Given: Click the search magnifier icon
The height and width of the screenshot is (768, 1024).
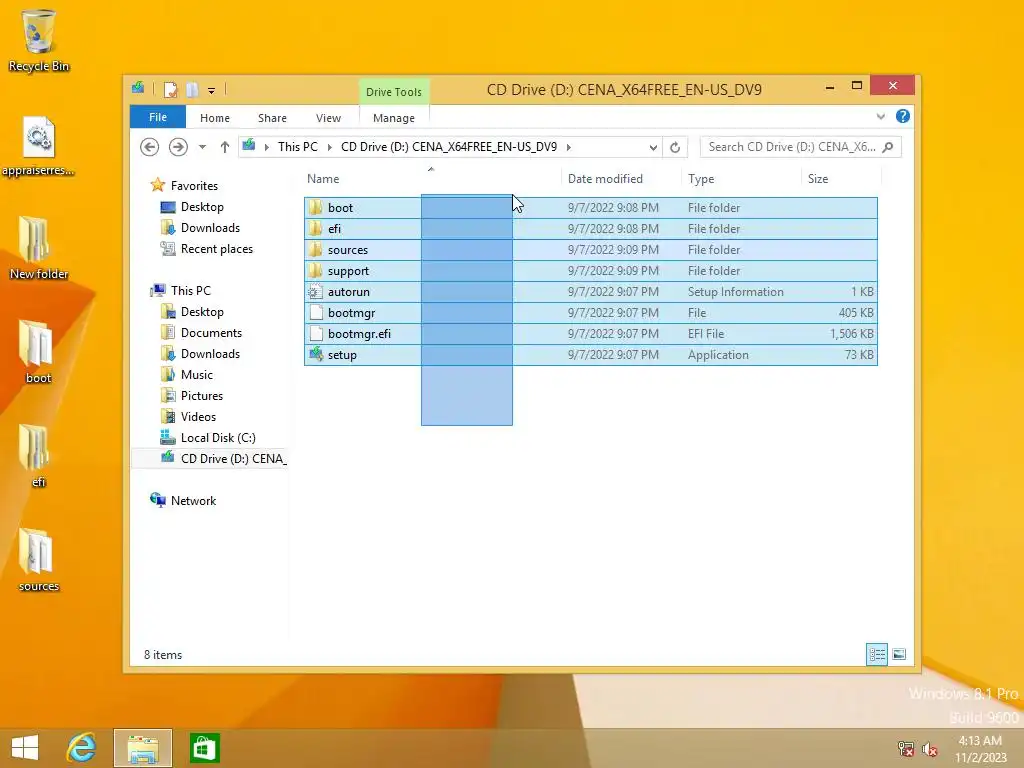Looking at the screenshot, I should tap(888, 147).
